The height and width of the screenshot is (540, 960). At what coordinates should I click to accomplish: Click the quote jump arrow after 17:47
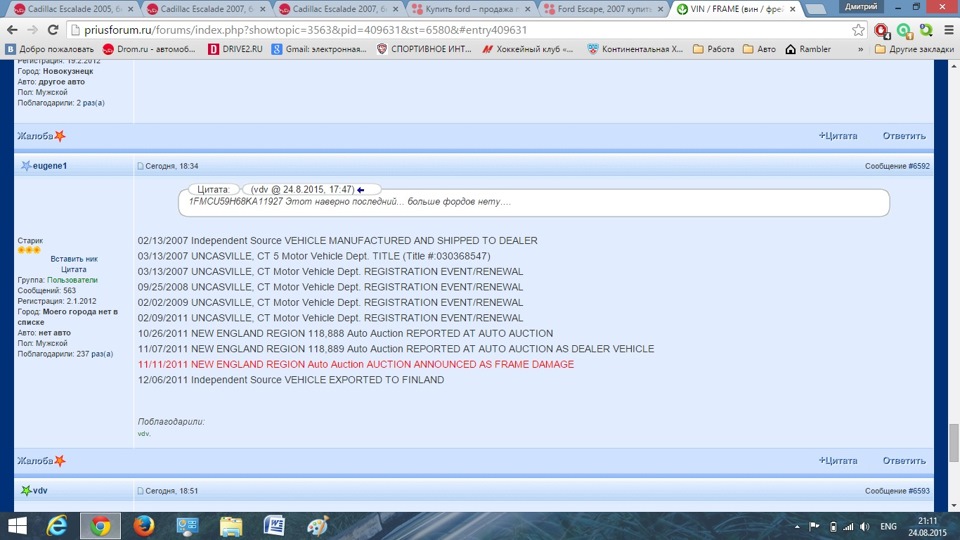click(361, 190)
